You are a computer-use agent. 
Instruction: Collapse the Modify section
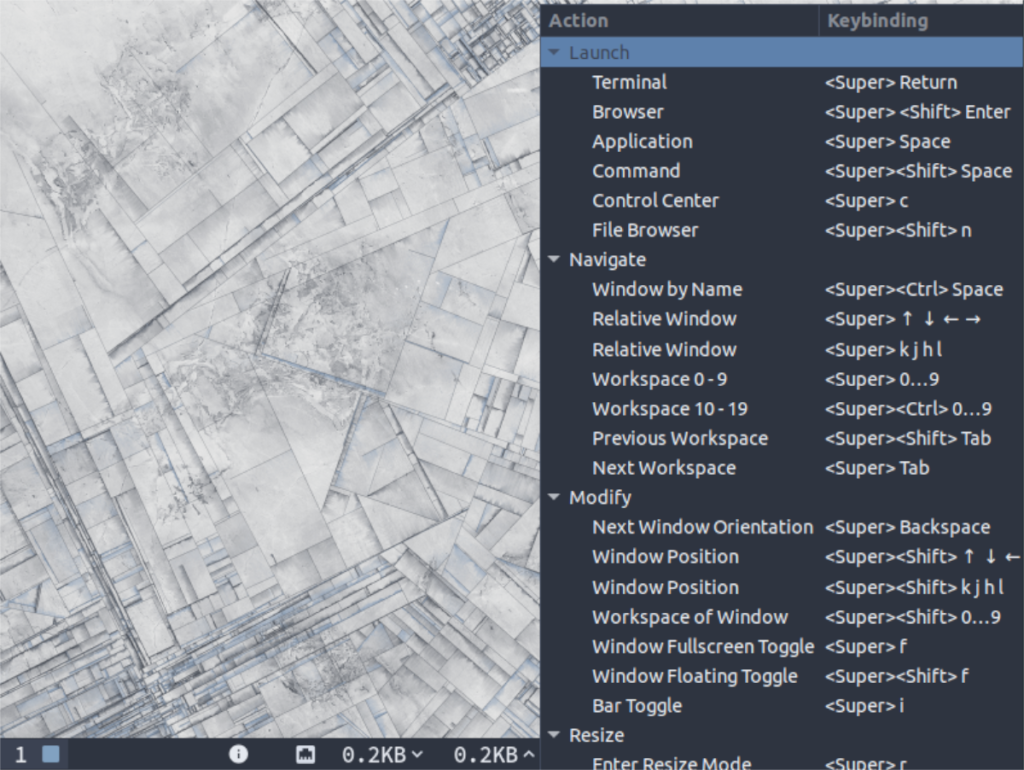click(554, 497)
